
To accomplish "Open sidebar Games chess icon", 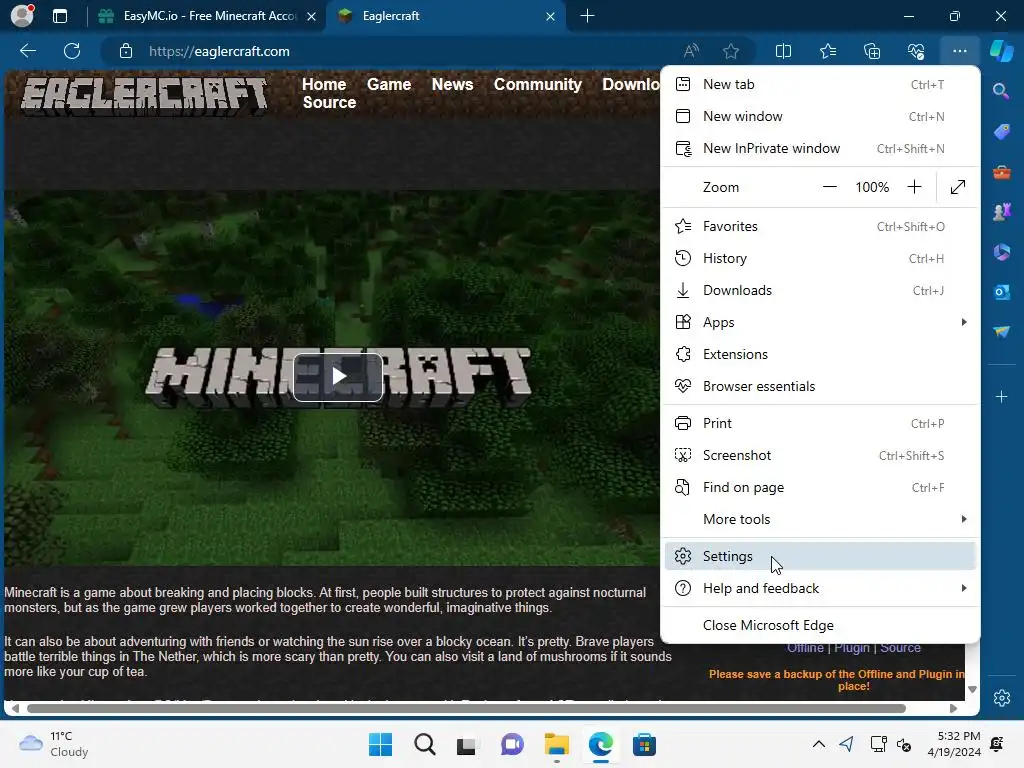I will pos(1001,212).
